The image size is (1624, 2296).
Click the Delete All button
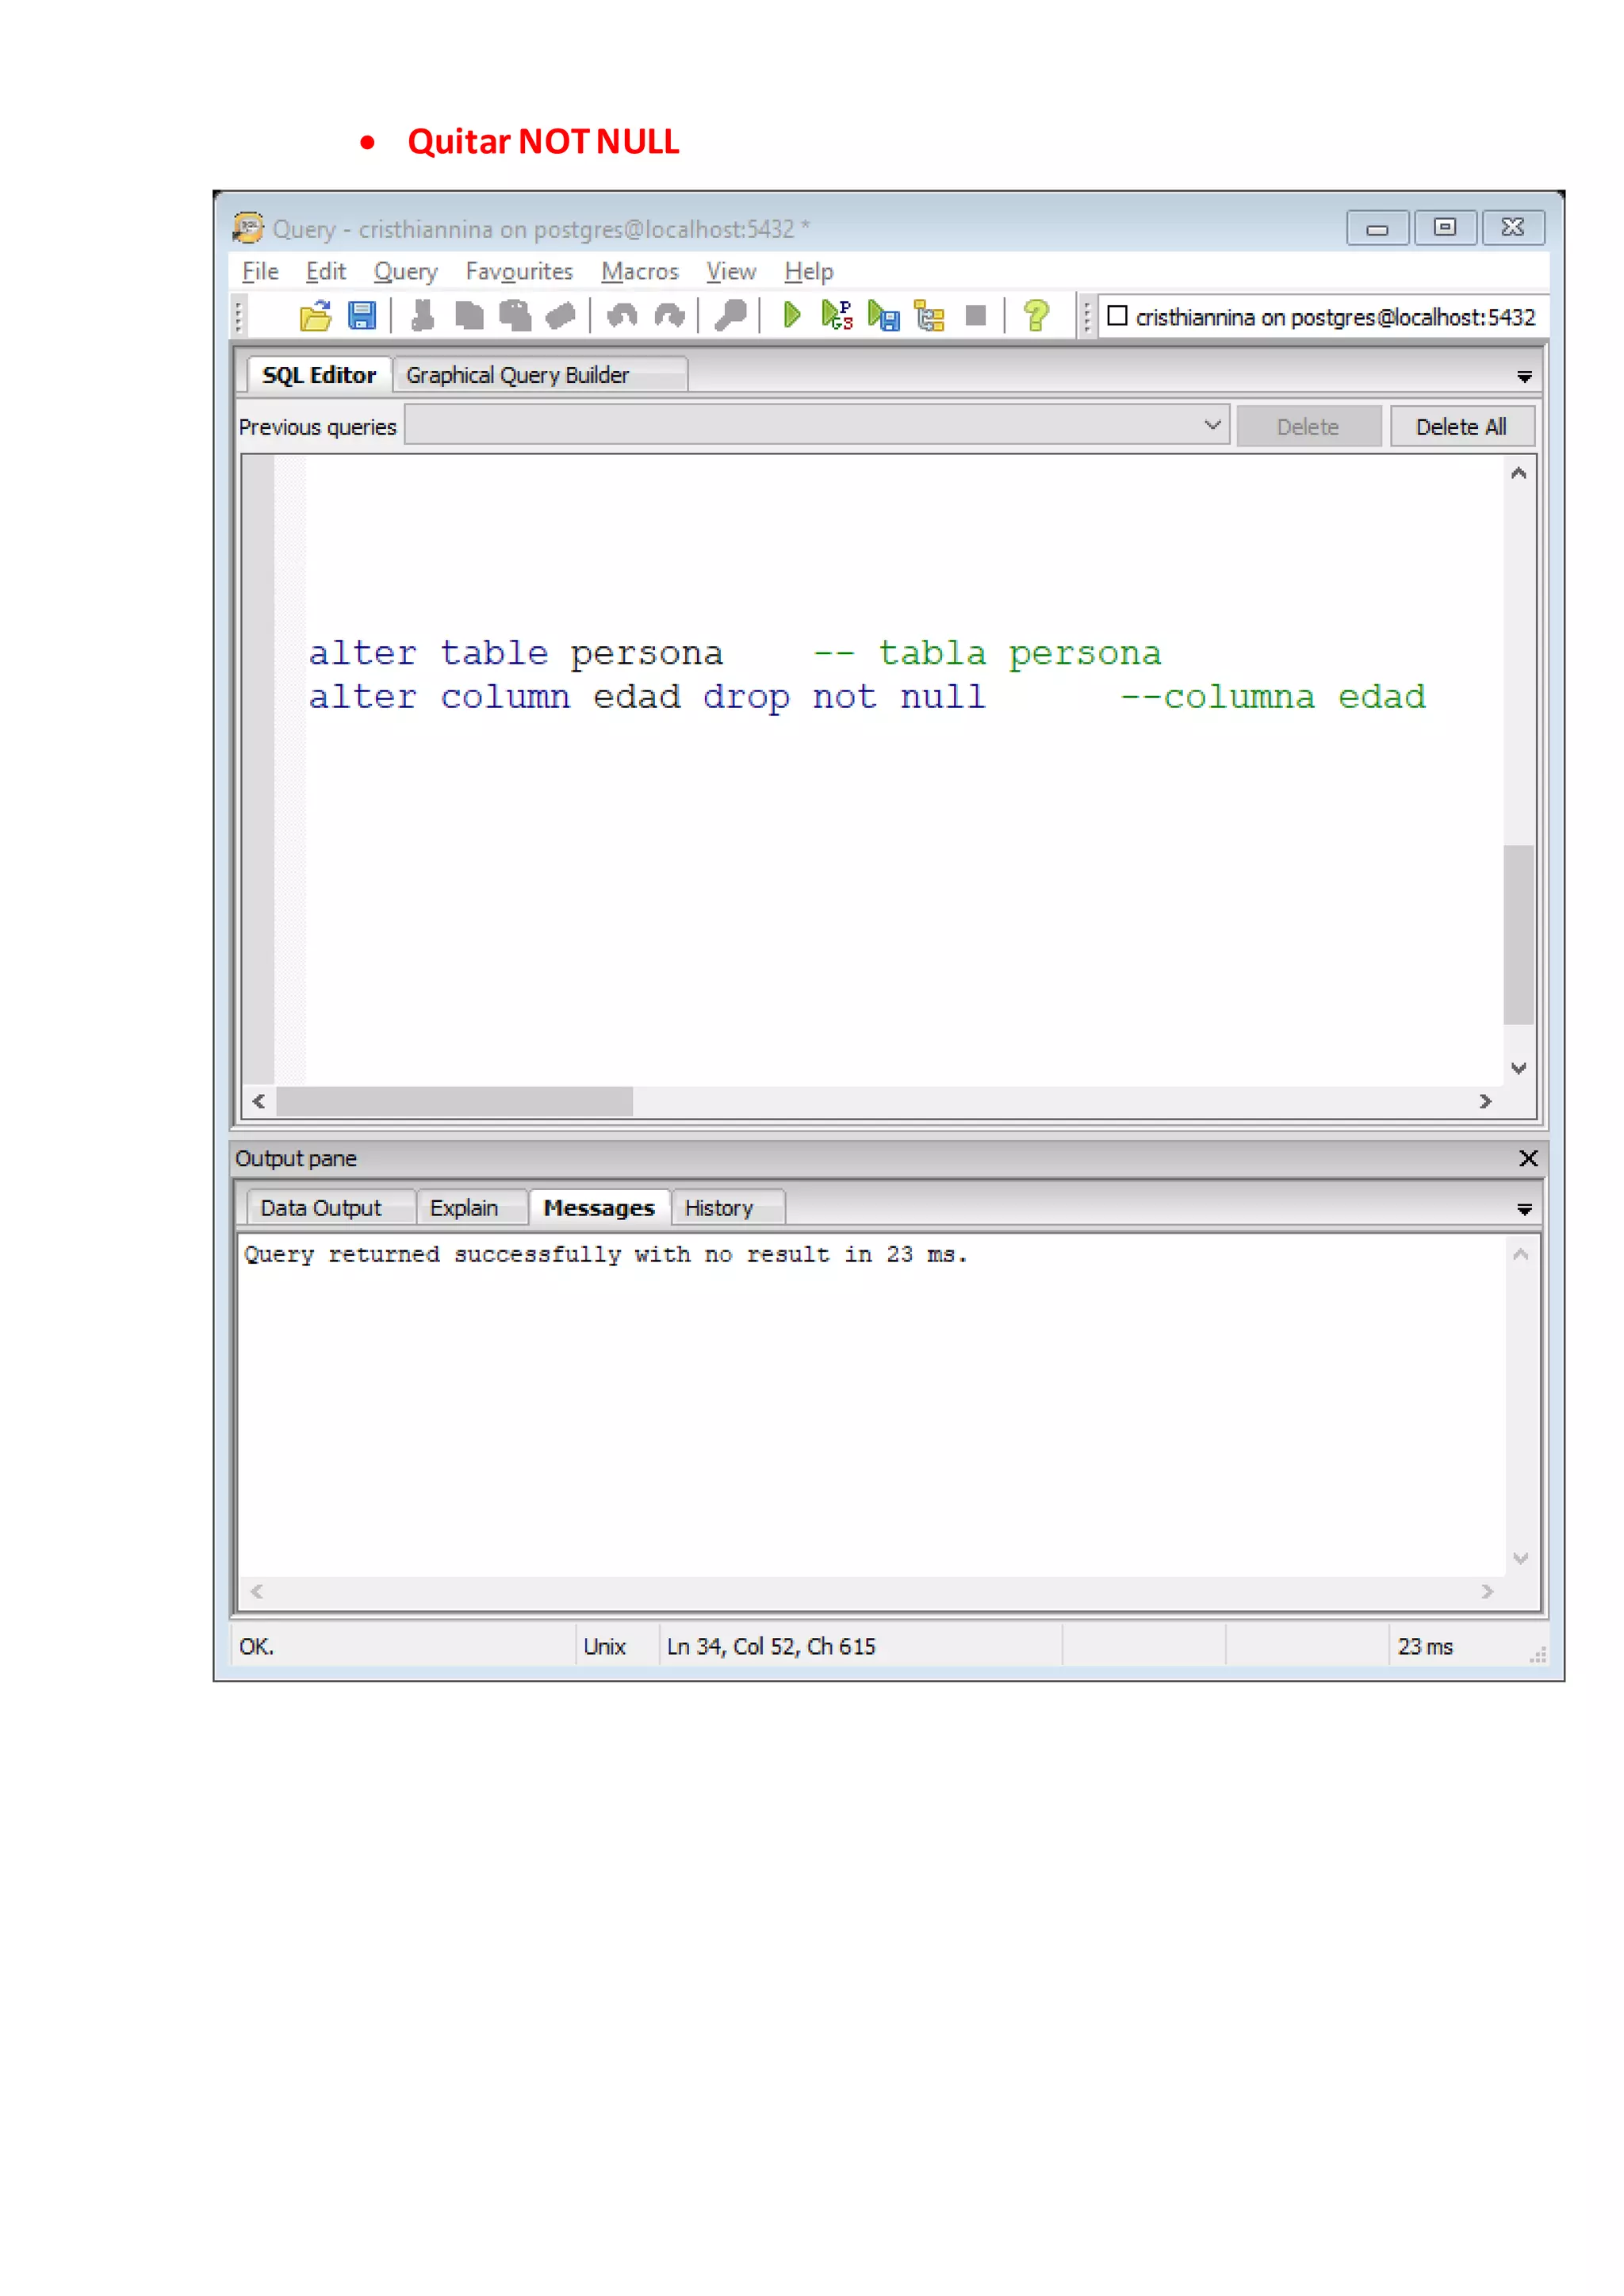(x=1461, y=427)
